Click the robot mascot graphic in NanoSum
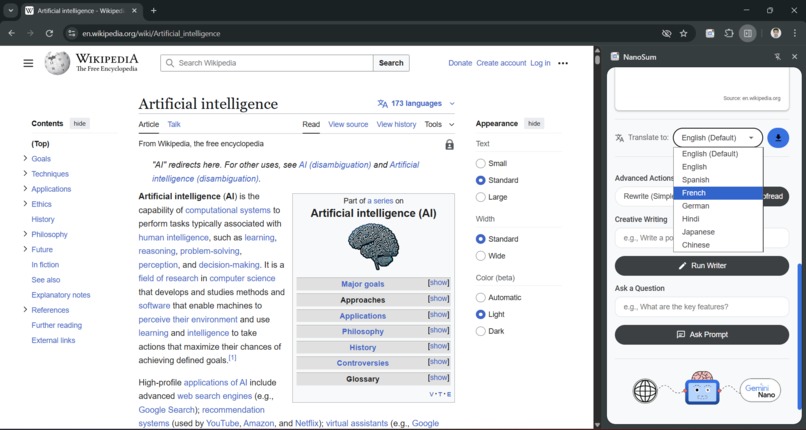This screenshot has width=806, height=430. coord(702,388)
